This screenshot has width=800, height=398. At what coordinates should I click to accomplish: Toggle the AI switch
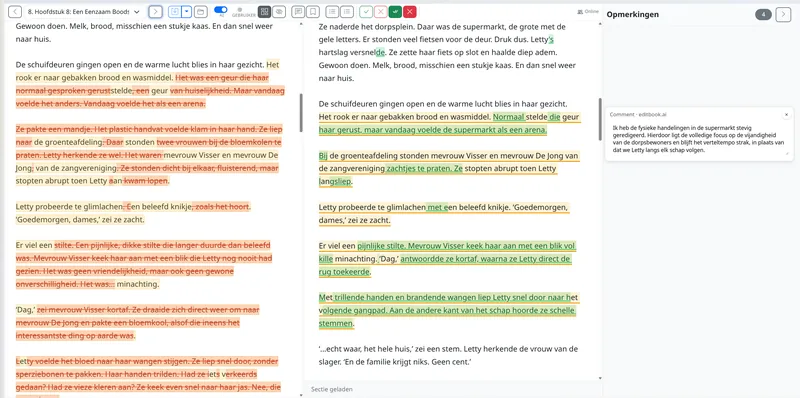[x=220, y=10]
